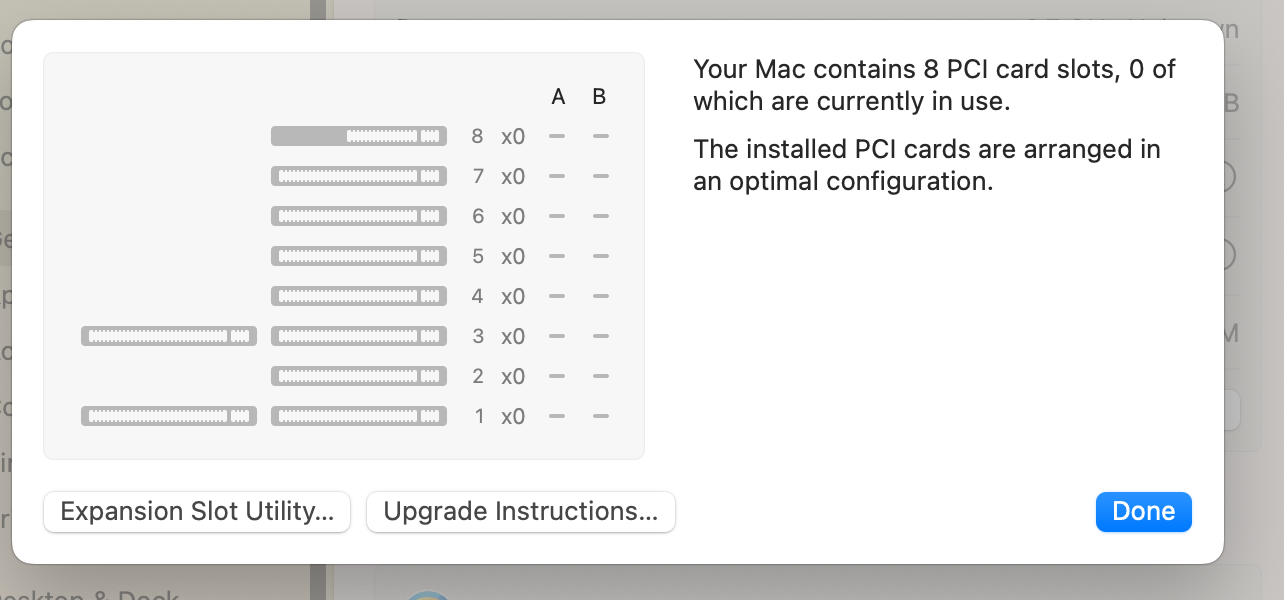Viewport: 1284px width, 600px height.
Task: Select the extra leftmost connector in slot 3's row
Action: (x=169, y=336)
